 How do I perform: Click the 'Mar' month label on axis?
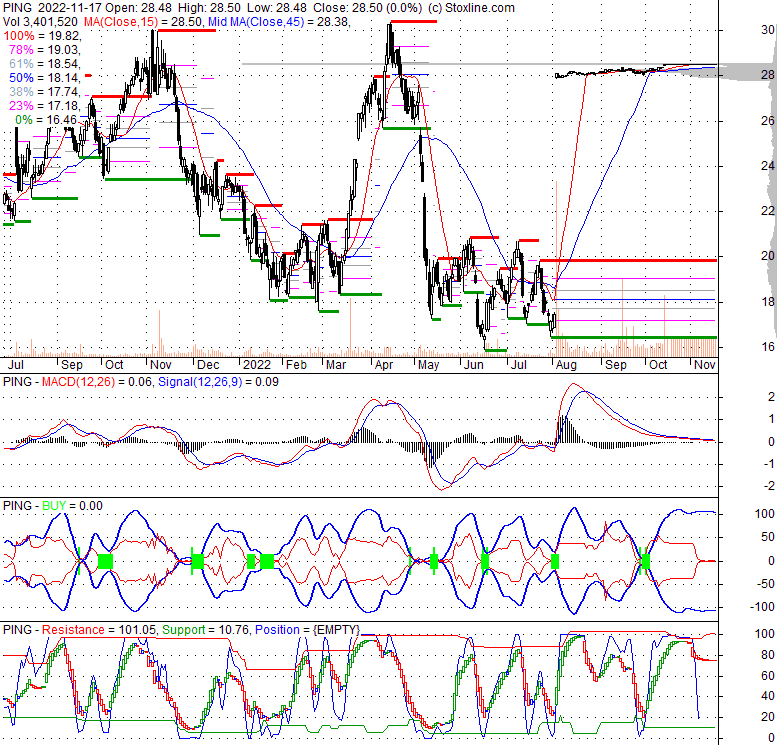[336, 365]
